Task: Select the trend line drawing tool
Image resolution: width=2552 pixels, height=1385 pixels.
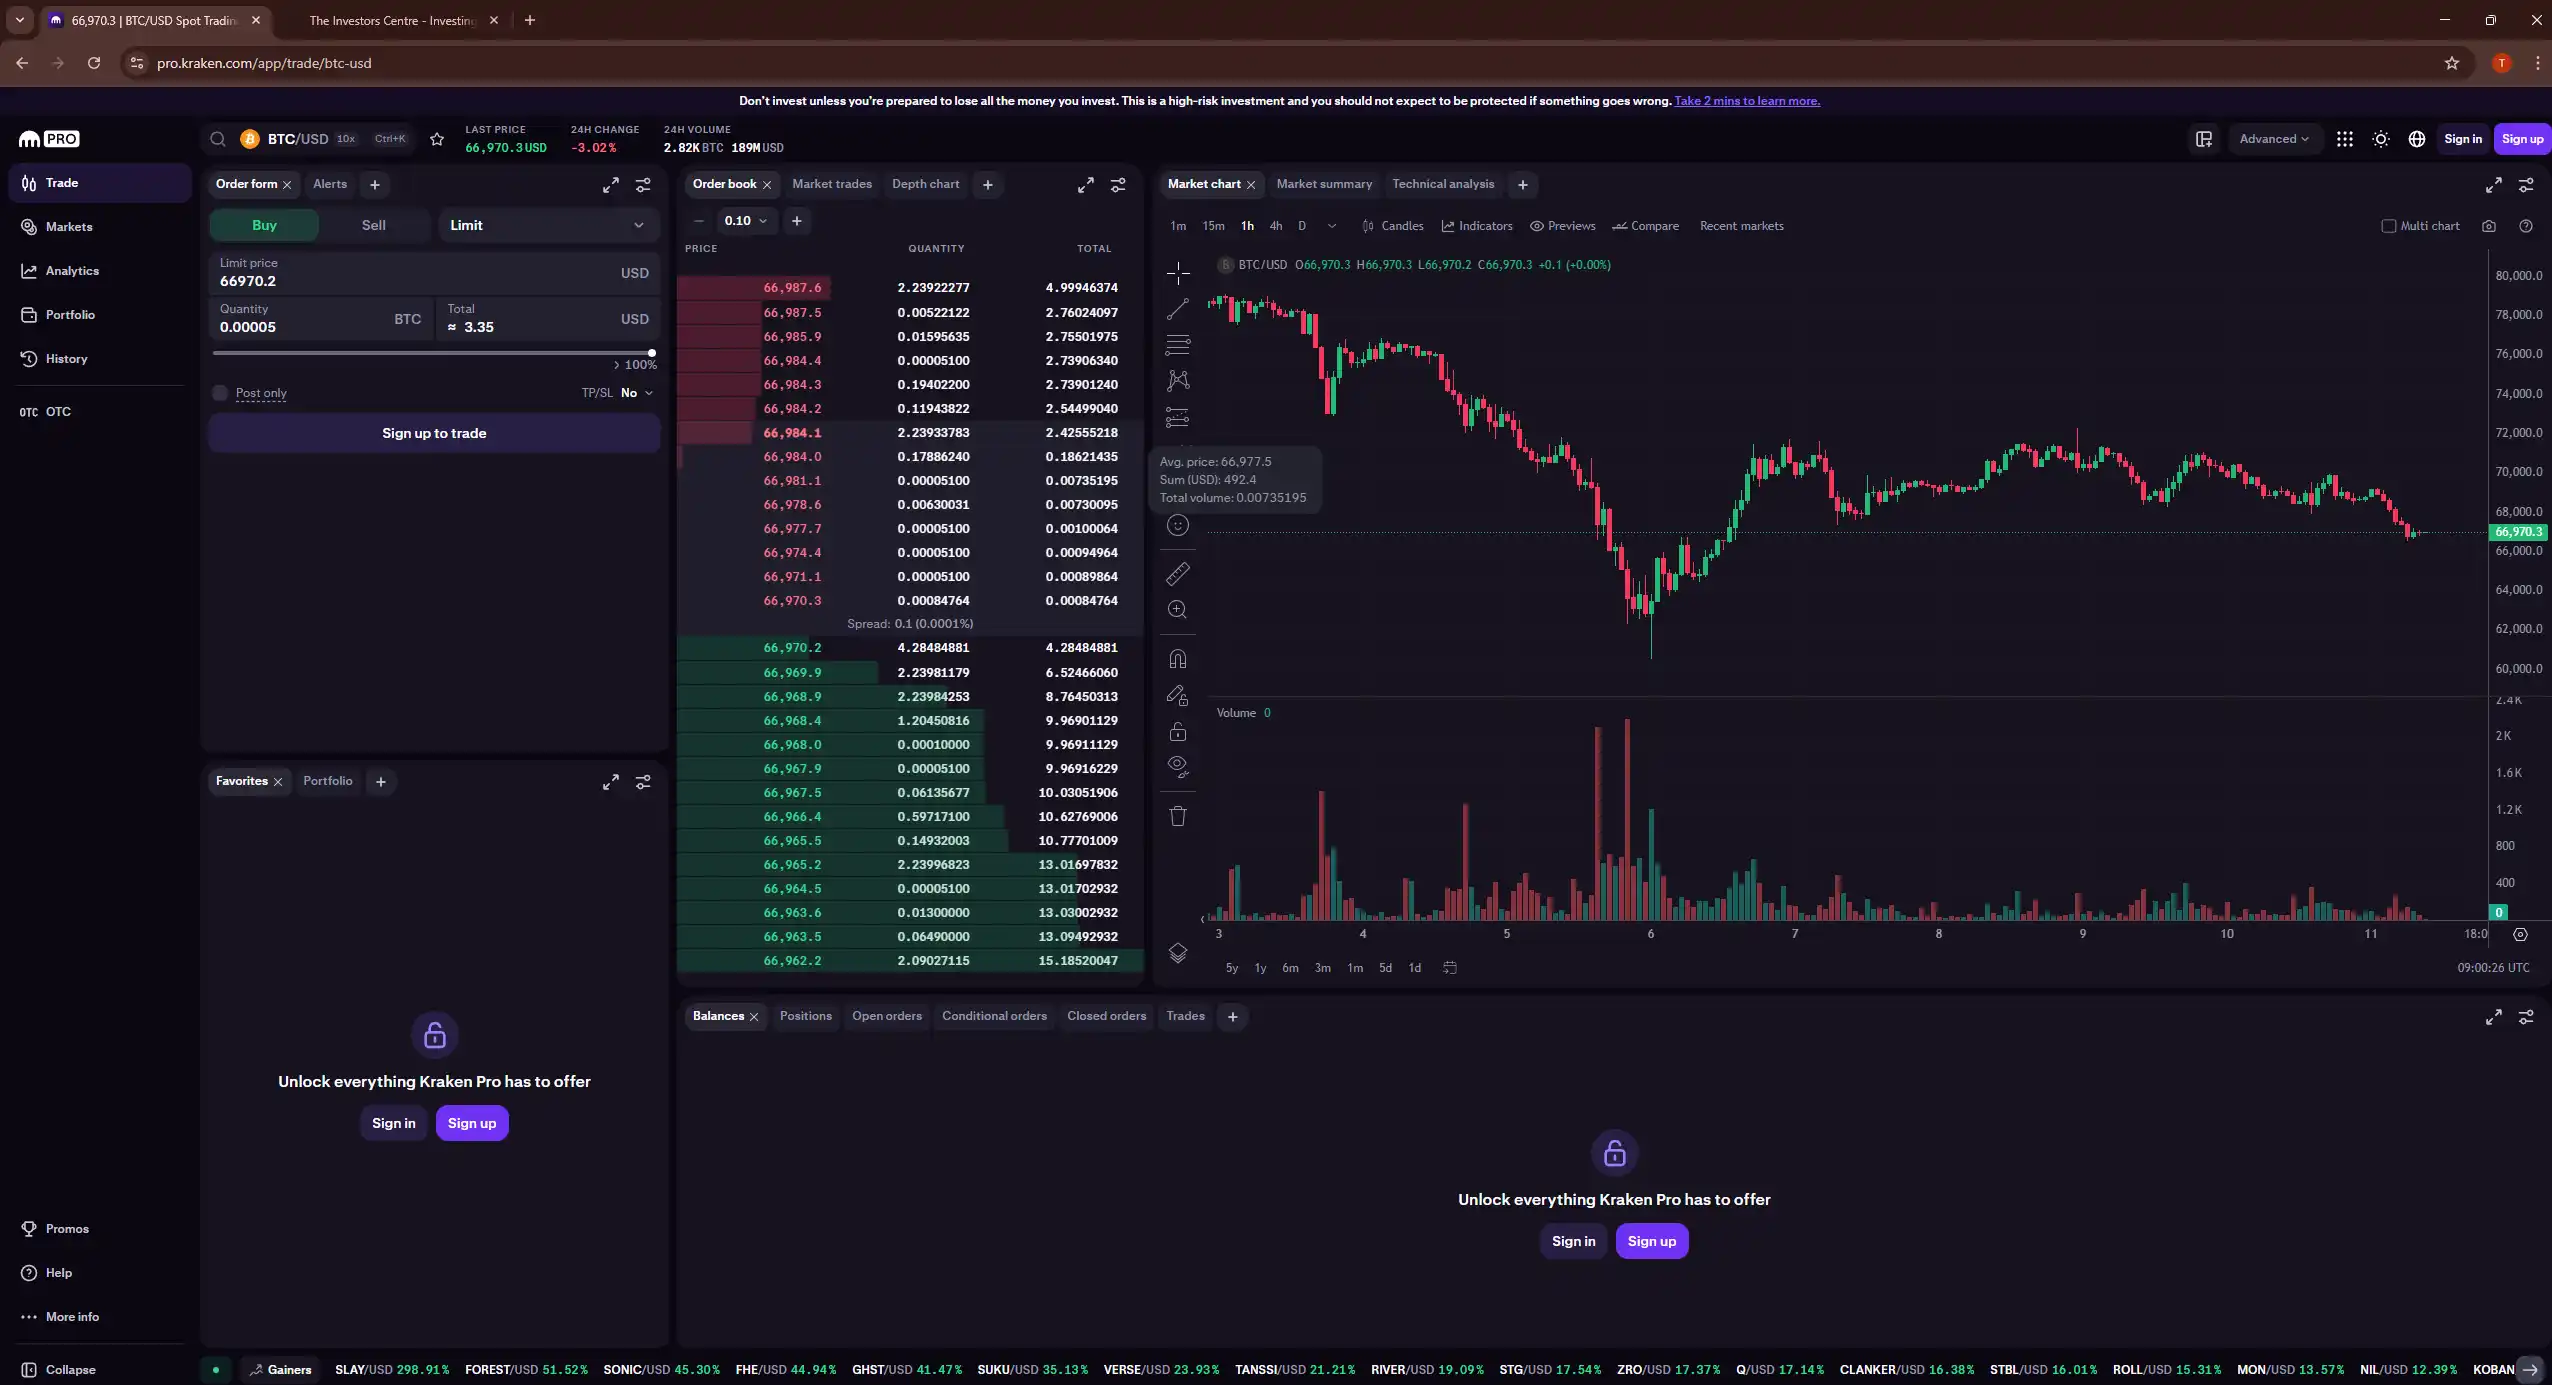Action: (1178, 309)
